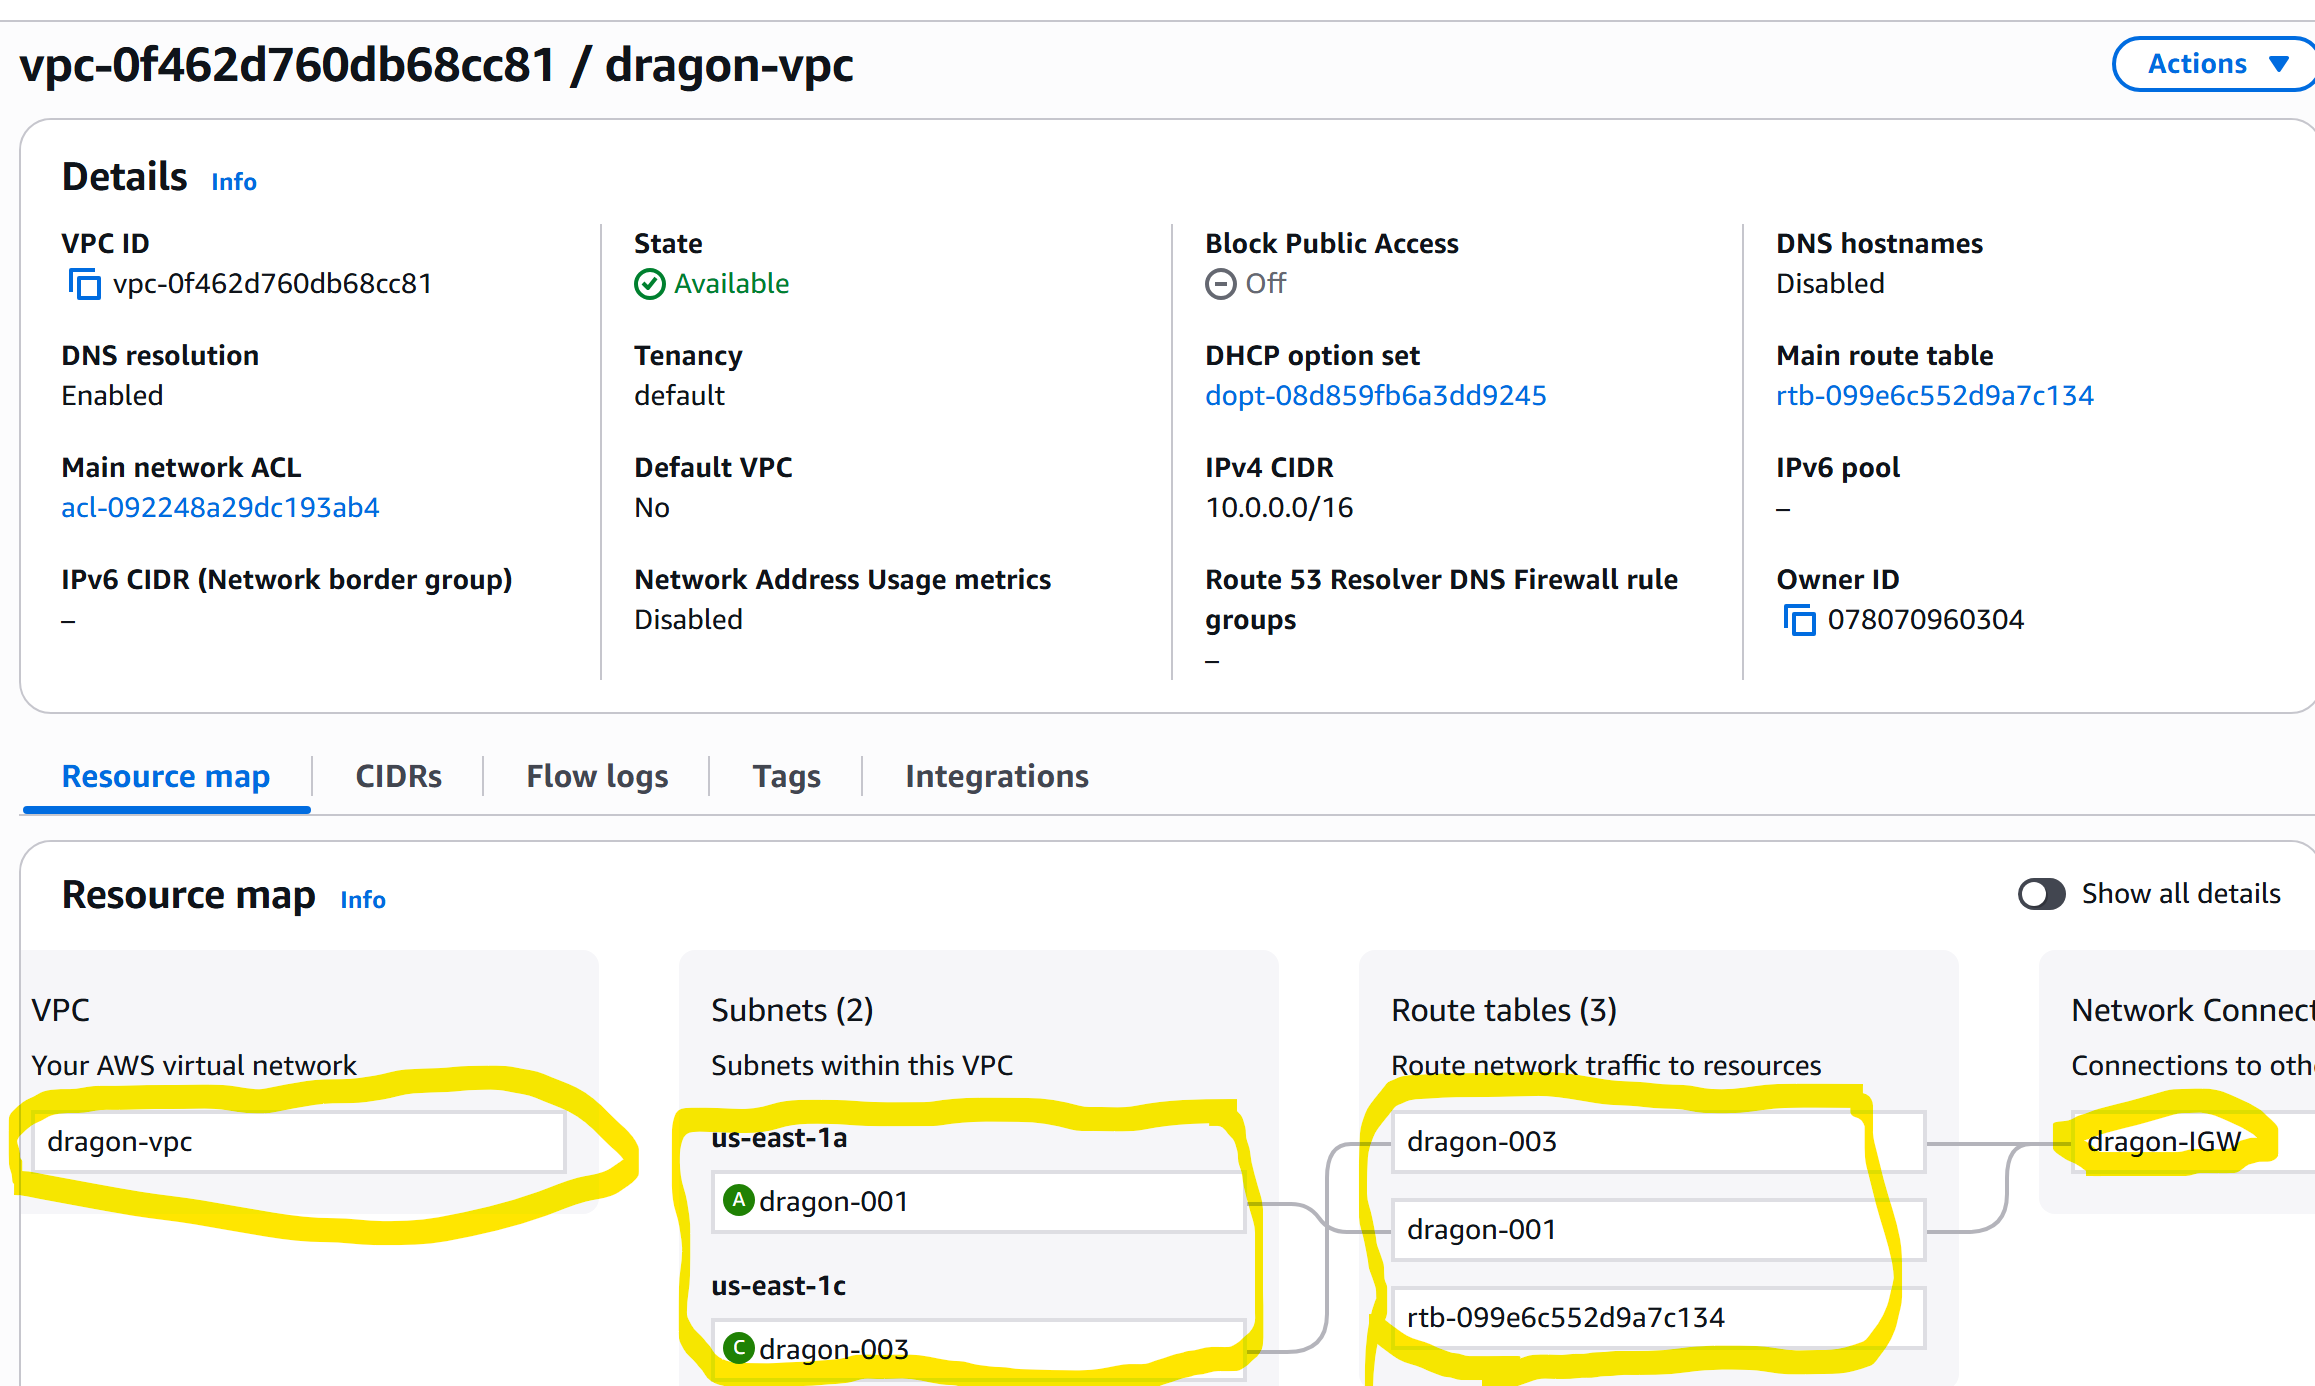Toggle the Show all details switch
This screenshot has height=1386, width=2315.
click(x=2041, y=894)
